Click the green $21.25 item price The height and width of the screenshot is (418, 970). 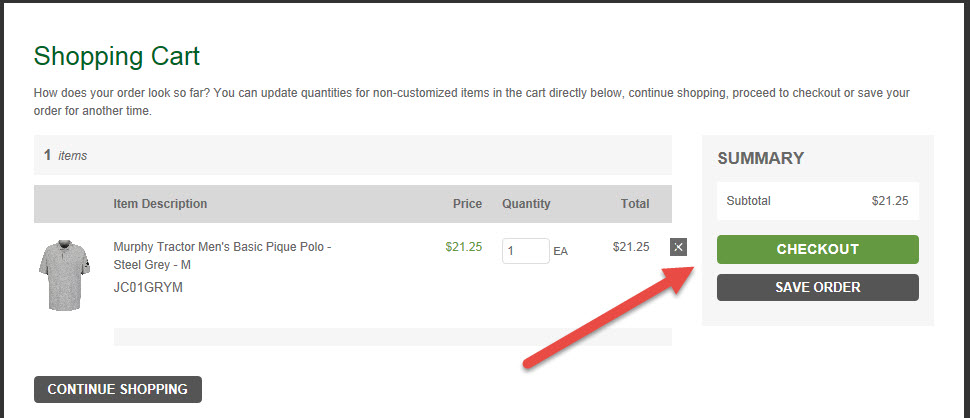(464, 247)
